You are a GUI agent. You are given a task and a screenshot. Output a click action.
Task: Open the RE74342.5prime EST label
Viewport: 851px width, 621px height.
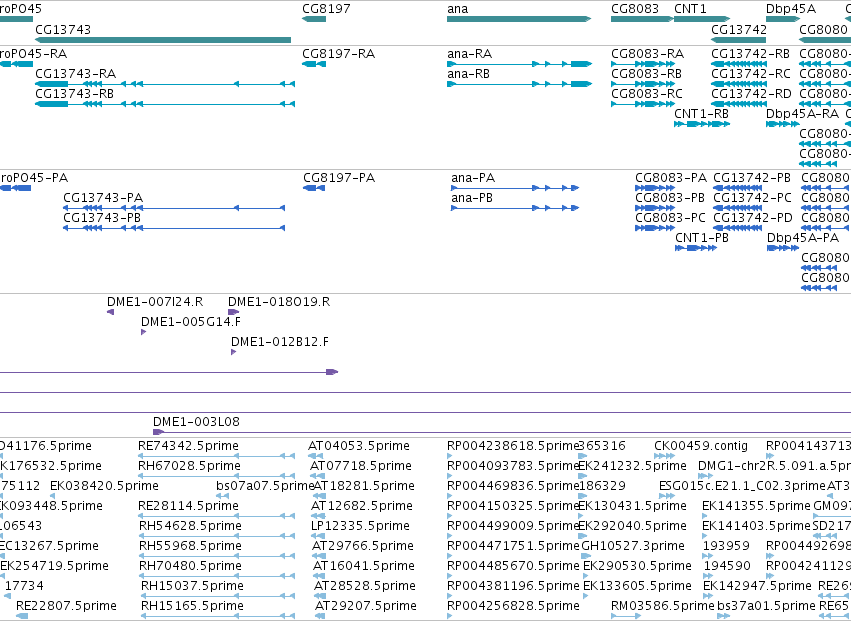pos(188,446)
